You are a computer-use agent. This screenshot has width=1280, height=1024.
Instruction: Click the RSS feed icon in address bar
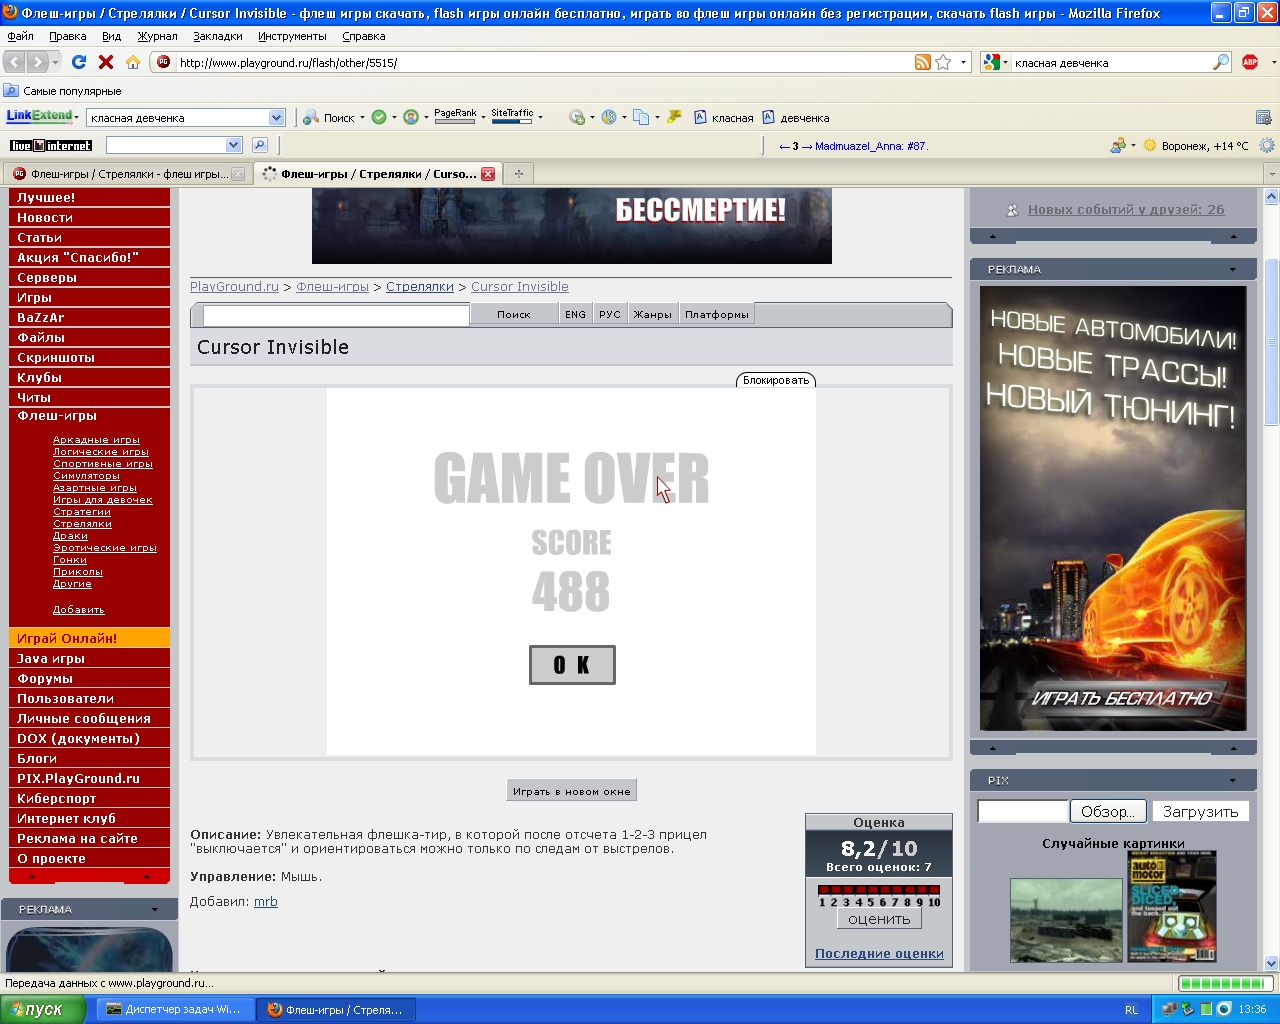pos(923,62)
